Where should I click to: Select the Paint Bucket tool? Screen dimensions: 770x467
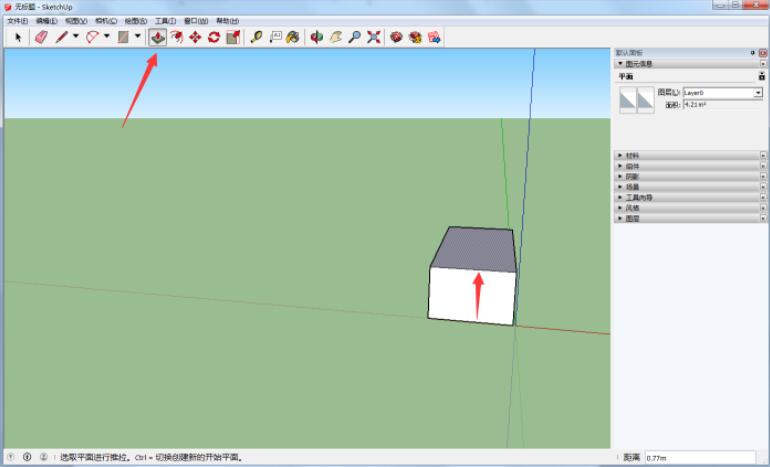tap(293, 37)
